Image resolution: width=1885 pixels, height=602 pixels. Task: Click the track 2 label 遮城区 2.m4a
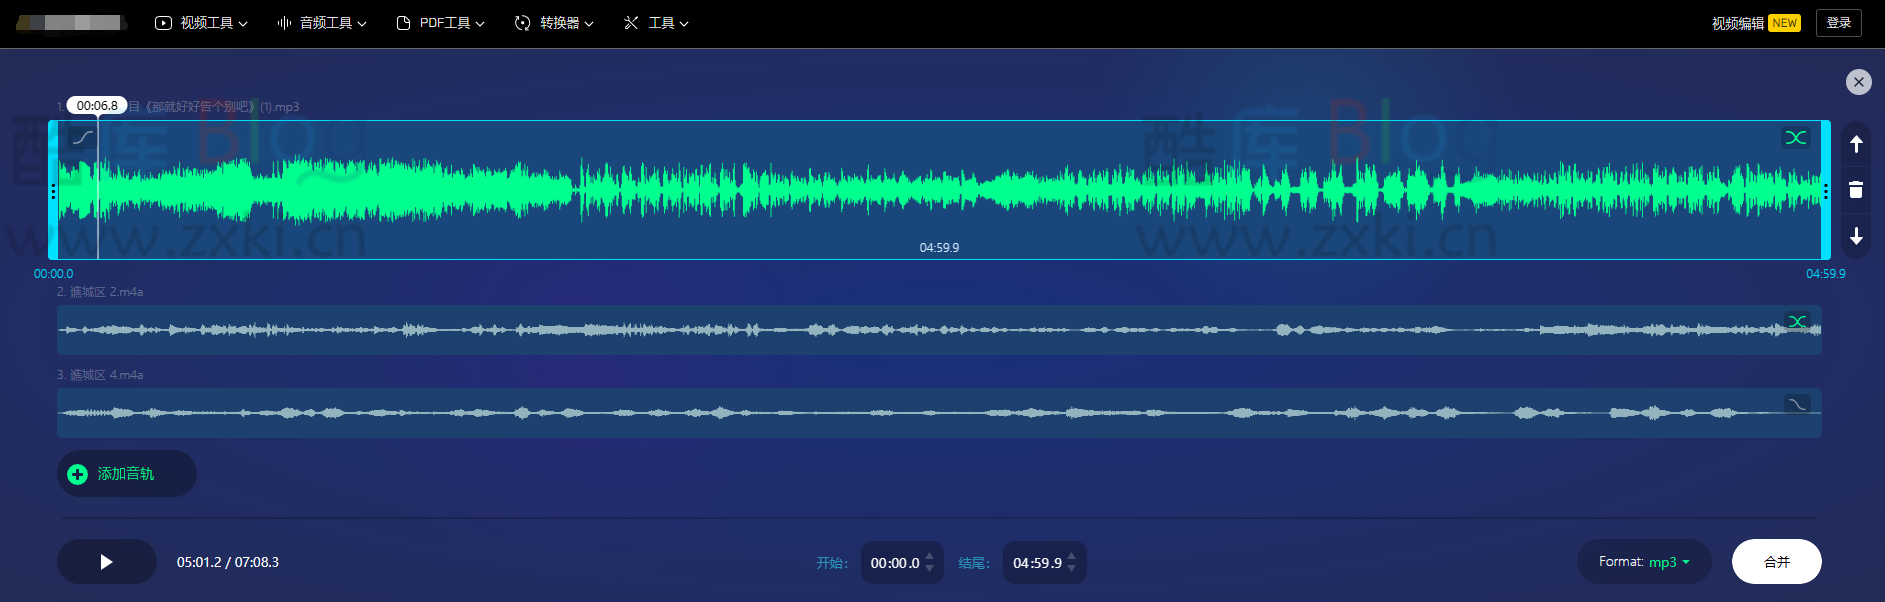(x=100, y=292)
